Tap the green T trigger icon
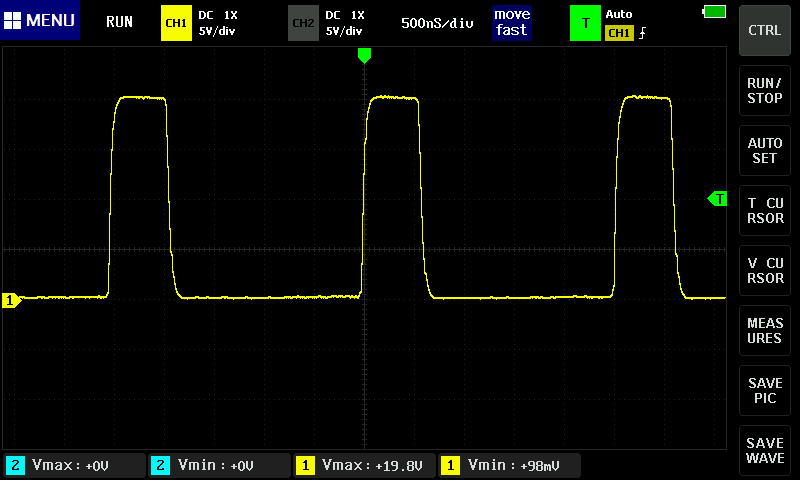 [x=584, y=22]
